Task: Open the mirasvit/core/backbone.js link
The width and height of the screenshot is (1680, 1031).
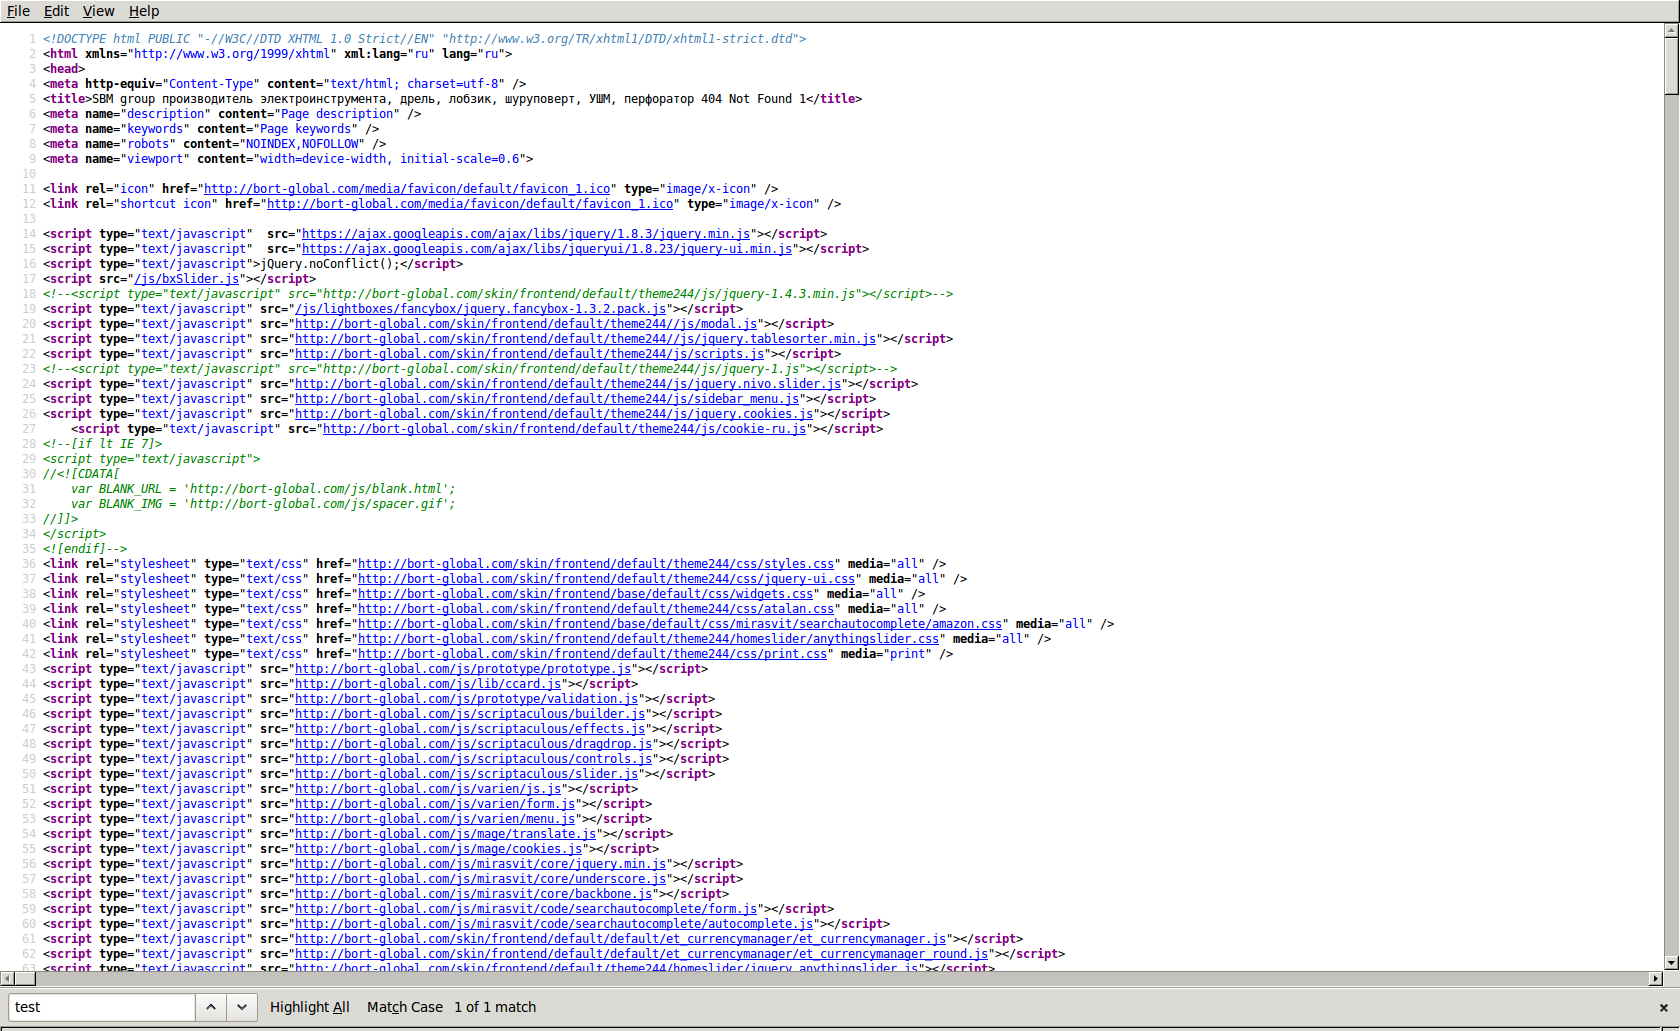Action: point(473,894)
